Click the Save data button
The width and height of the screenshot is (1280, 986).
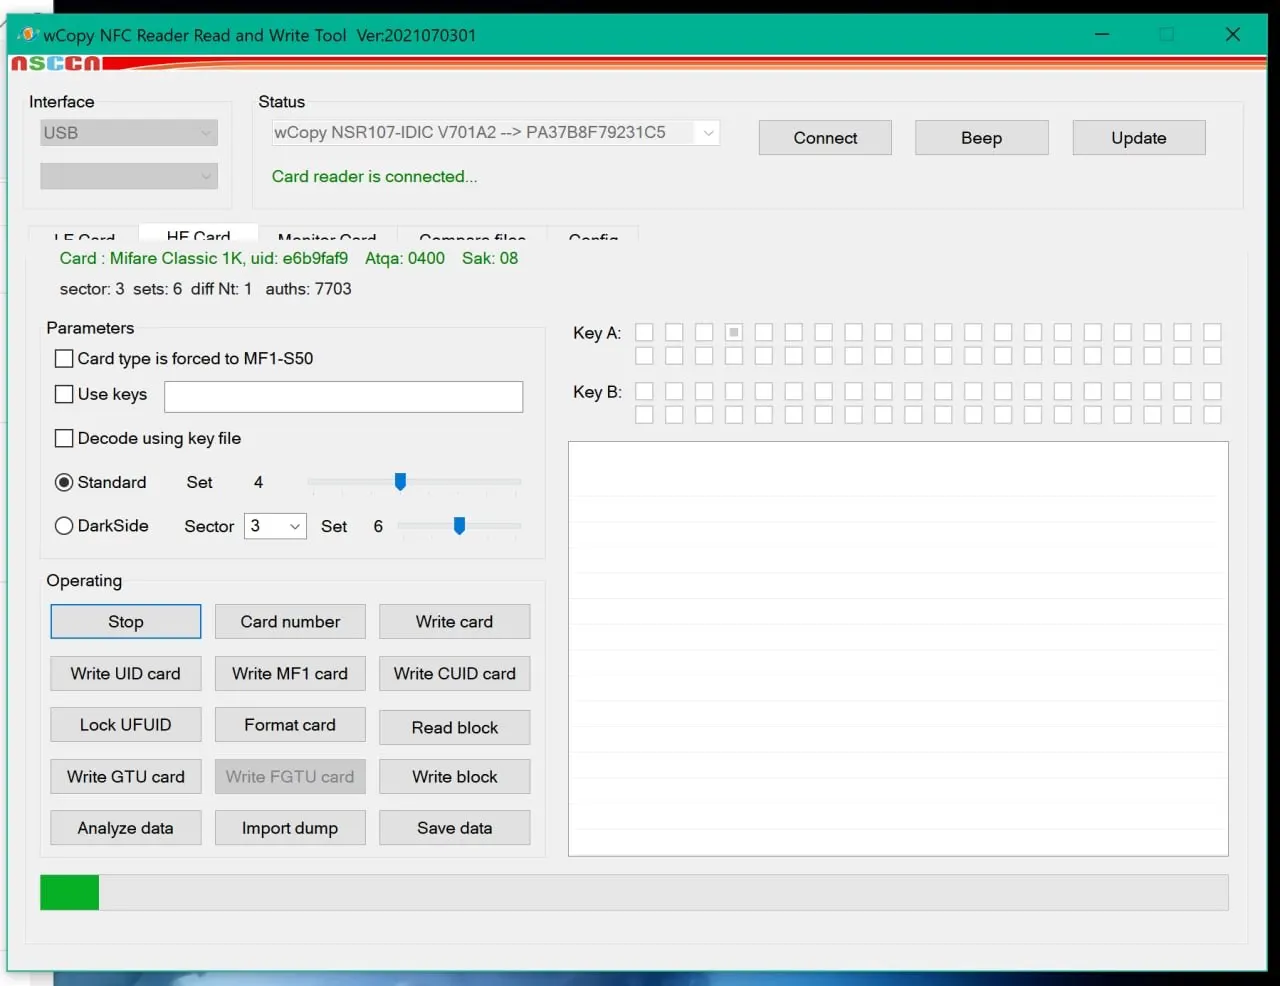(455, 828)
